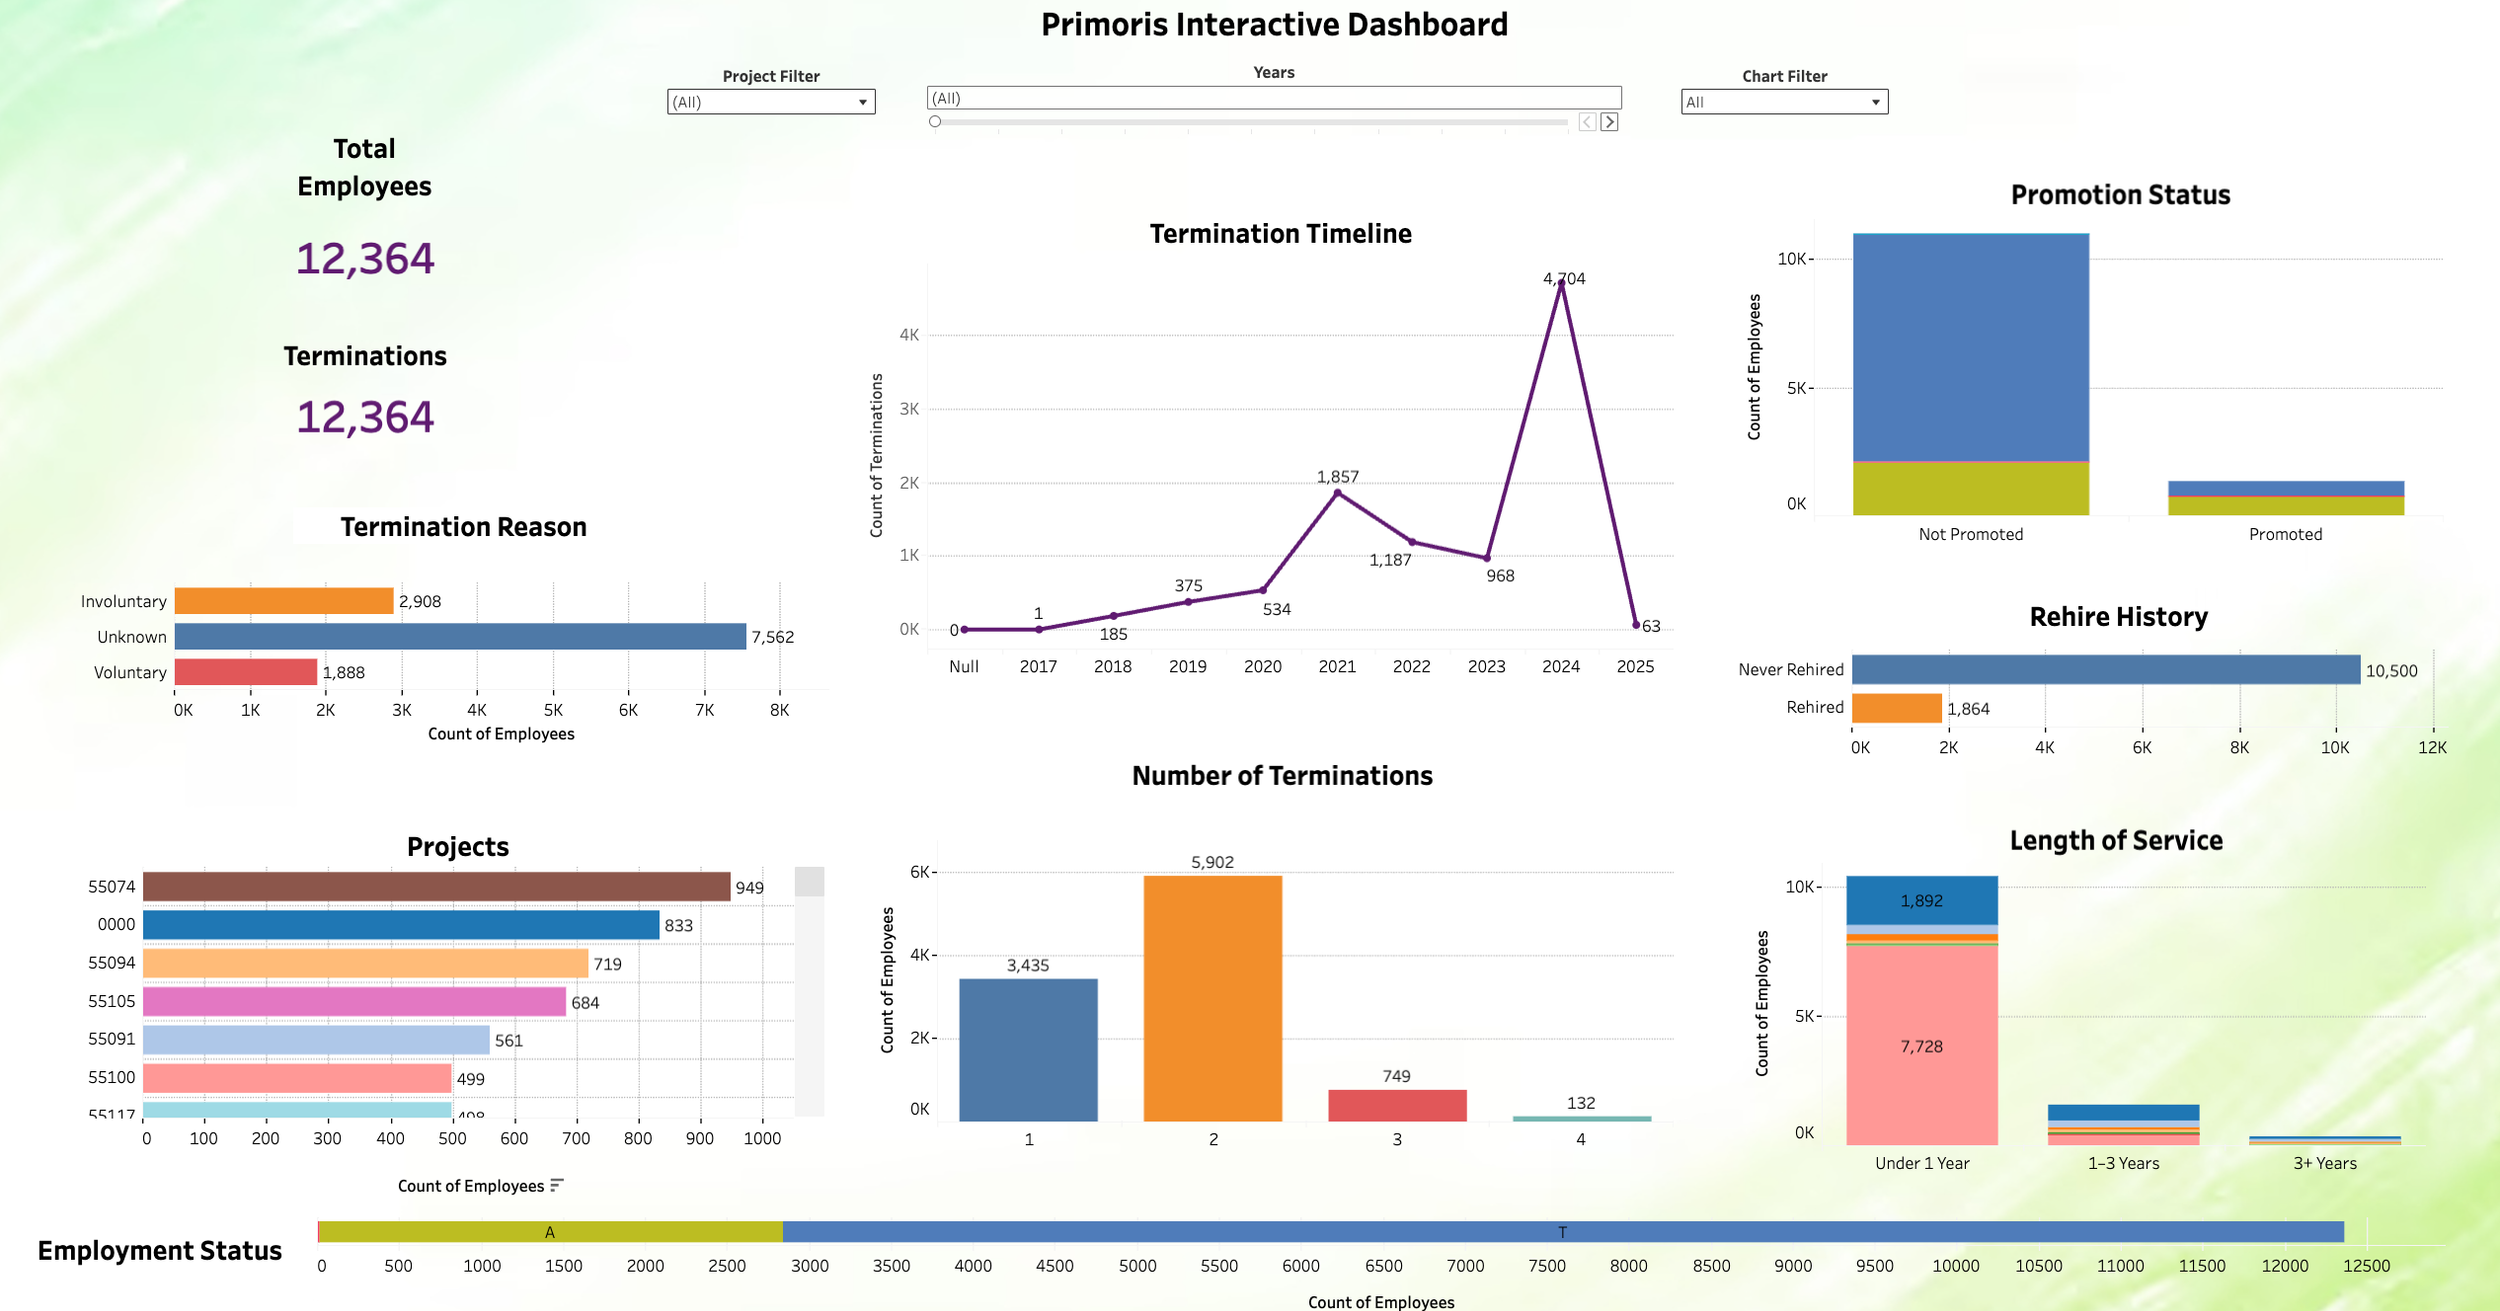Click the Years slider handle
The image size is (2500, 1311).
pyautogui.click(x=935, y=122)
